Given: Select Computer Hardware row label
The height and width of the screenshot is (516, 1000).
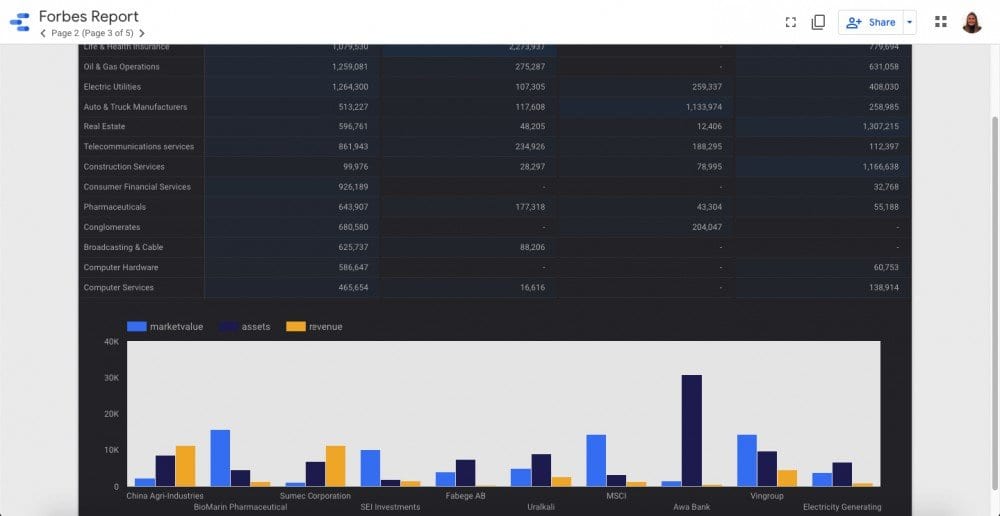Looking at the screenshot, I should (121, 267).
